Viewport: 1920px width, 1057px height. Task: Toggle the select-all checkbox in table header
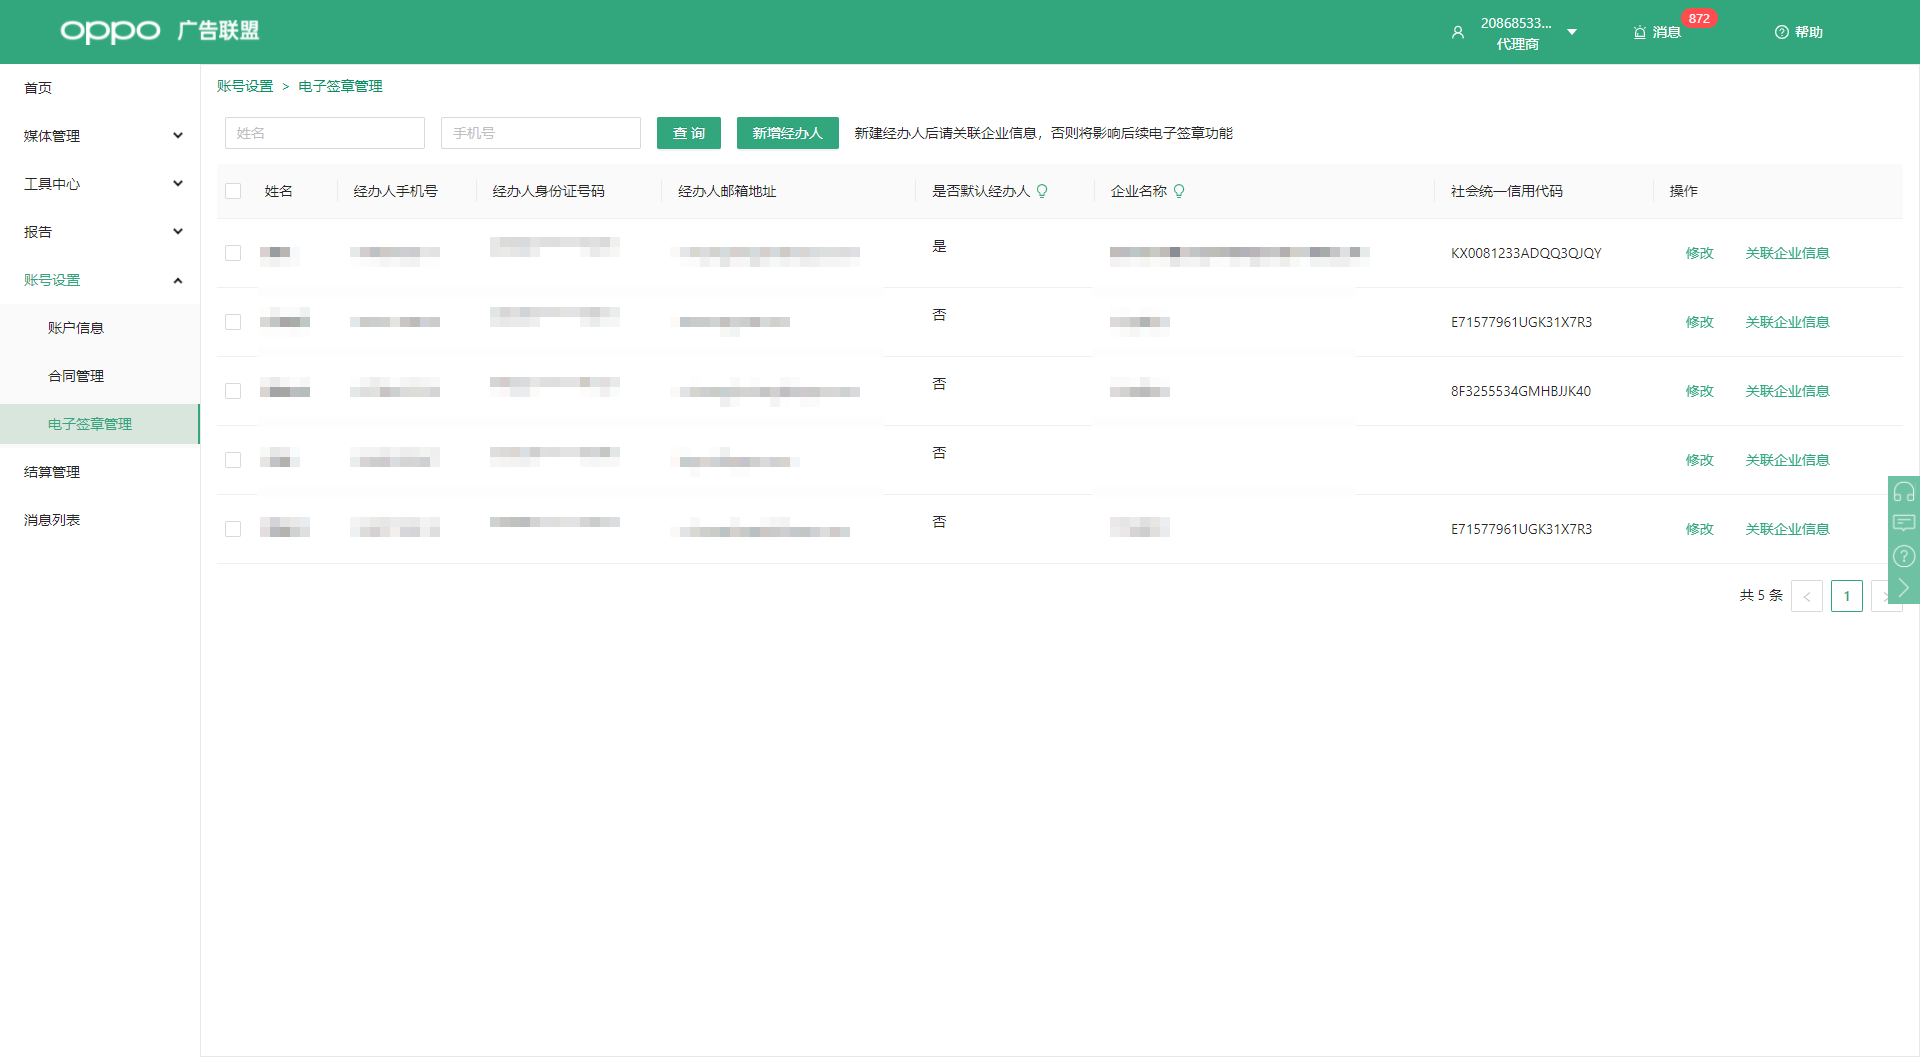[233, 191]
